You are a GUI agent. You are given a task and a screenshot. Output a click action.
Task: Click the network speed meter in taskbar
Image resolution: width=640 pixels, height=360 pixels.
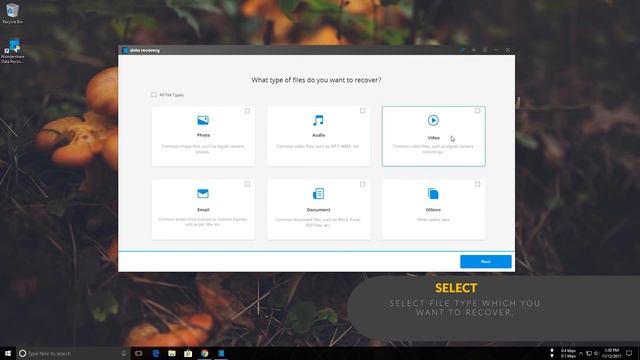(563, 353)
